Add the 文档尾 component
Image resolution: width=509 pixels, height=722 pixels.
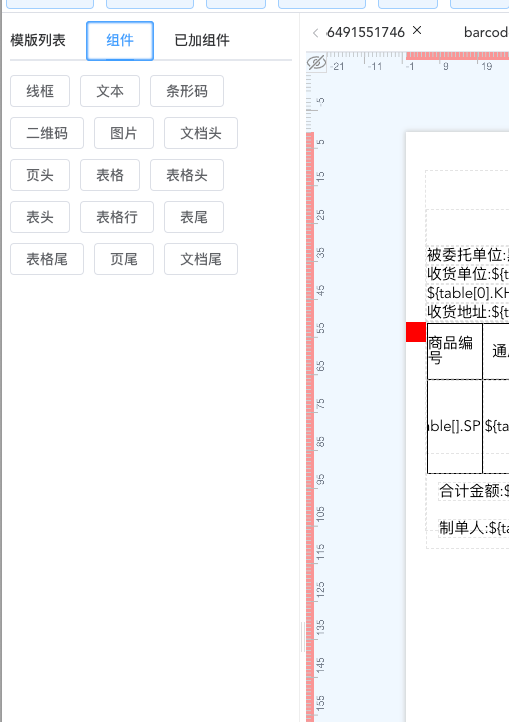point(201,259)
